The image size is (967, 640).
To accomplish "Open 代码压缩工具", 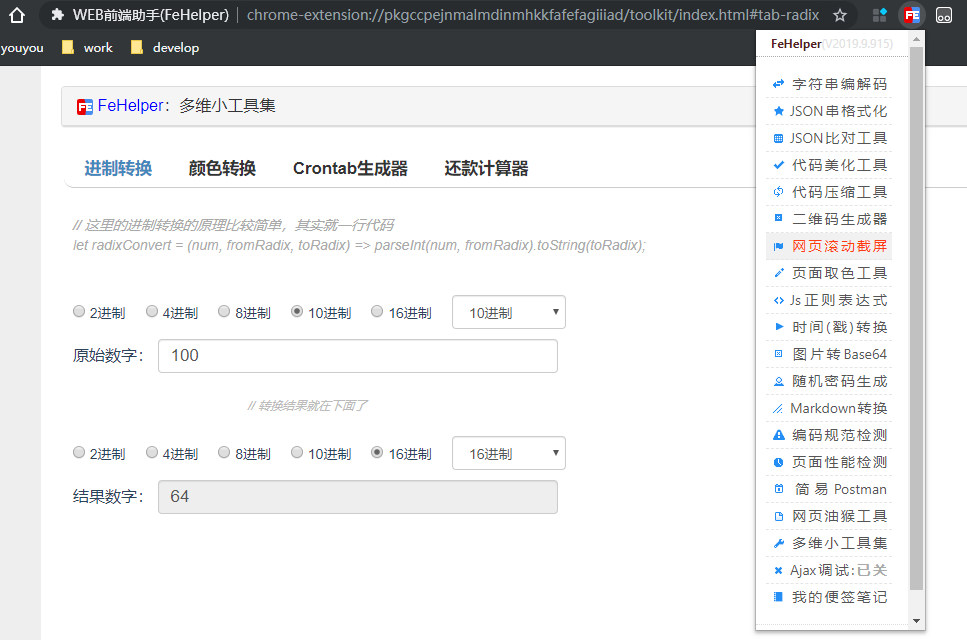I will coord(829,192).
